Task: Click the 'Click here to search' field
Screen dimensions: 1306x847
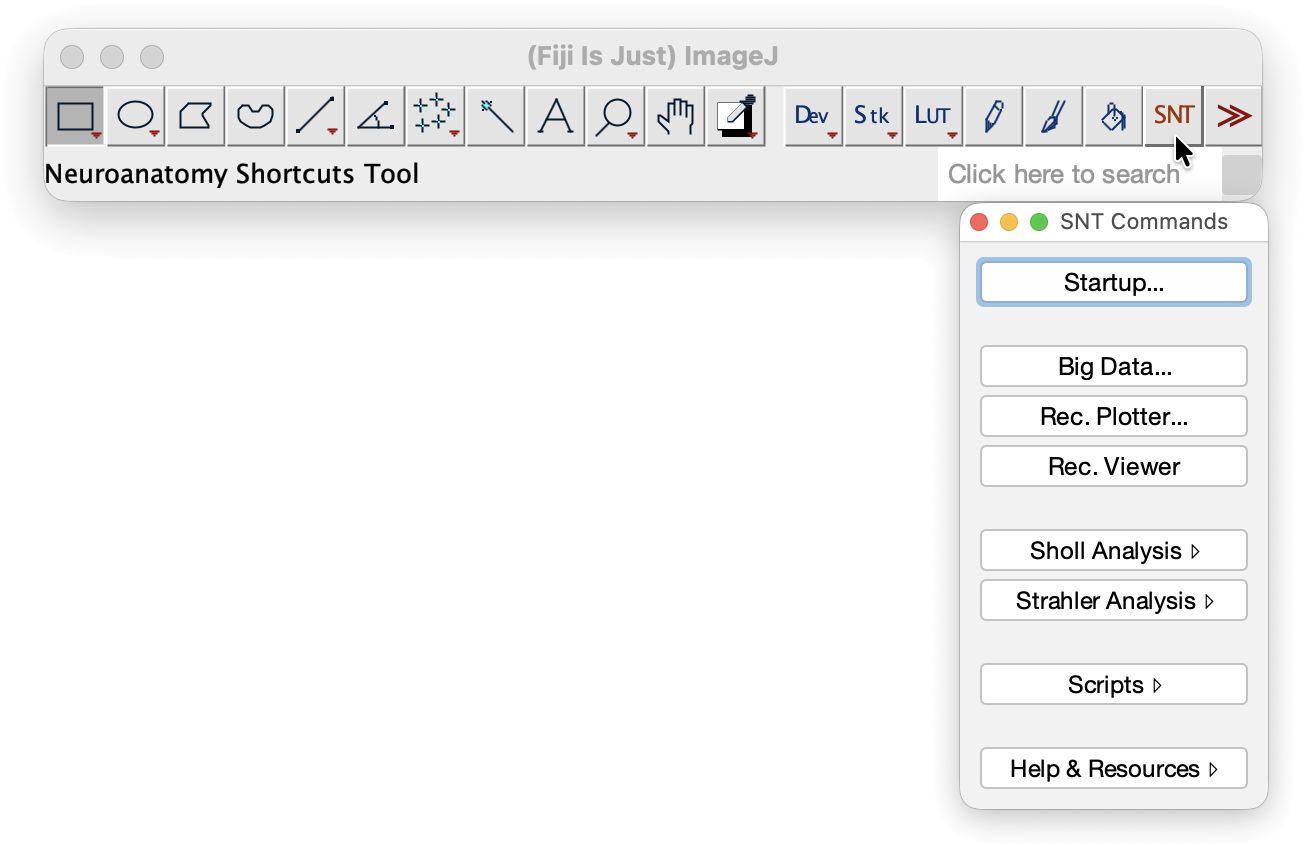Action: (1079, 175)
